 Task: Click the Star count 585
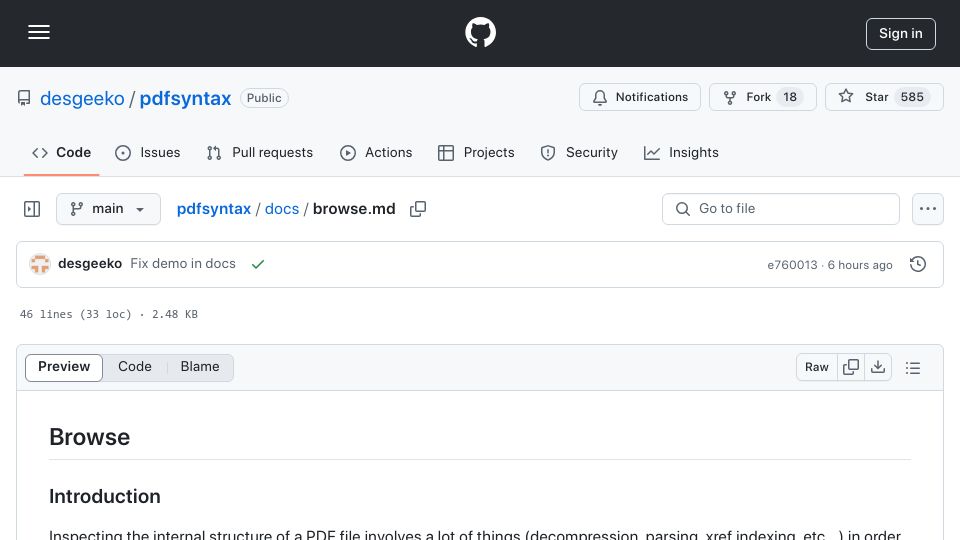tap(912, 97)
